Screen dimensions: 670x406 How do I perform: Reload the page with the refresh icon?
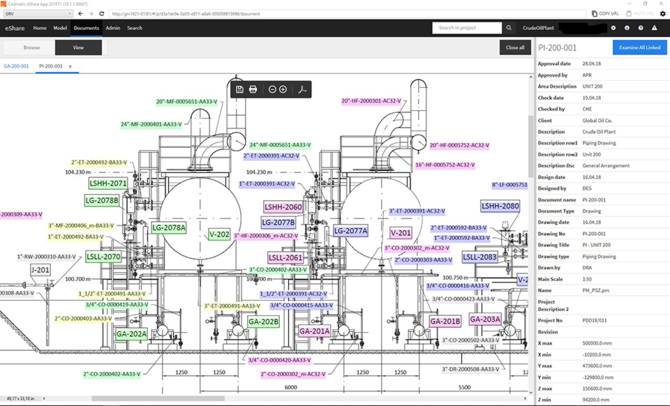pos(102,14)
